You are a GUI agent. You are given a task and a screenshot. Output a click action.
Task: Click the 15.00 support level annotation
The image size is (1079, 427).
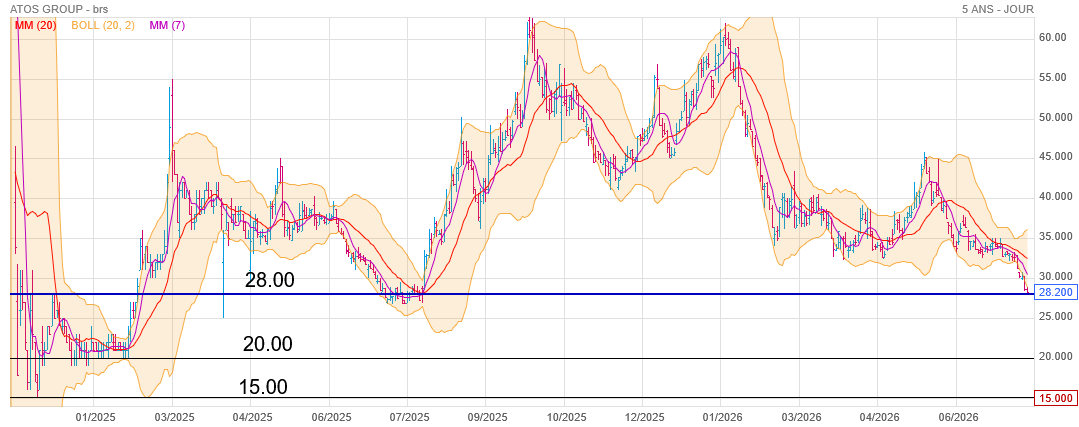click(x=263, y=387)
